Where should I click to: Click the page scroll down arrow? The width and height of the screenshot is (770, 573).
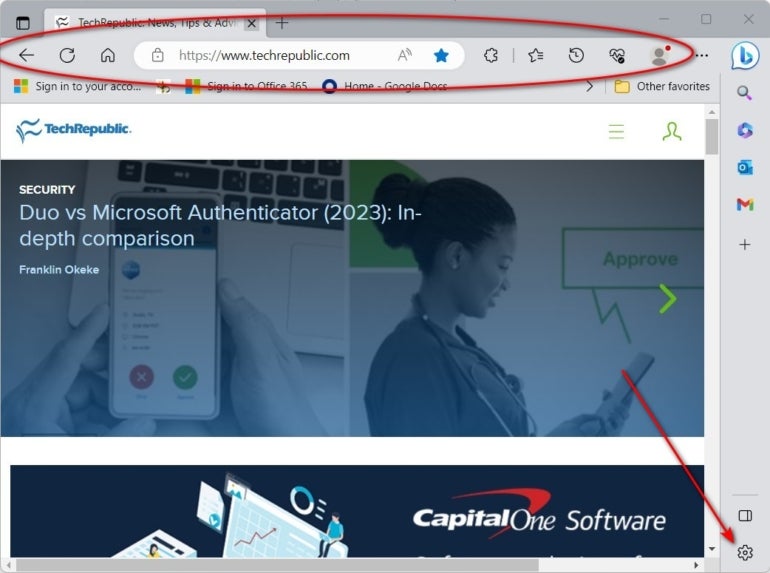point(712,549)
